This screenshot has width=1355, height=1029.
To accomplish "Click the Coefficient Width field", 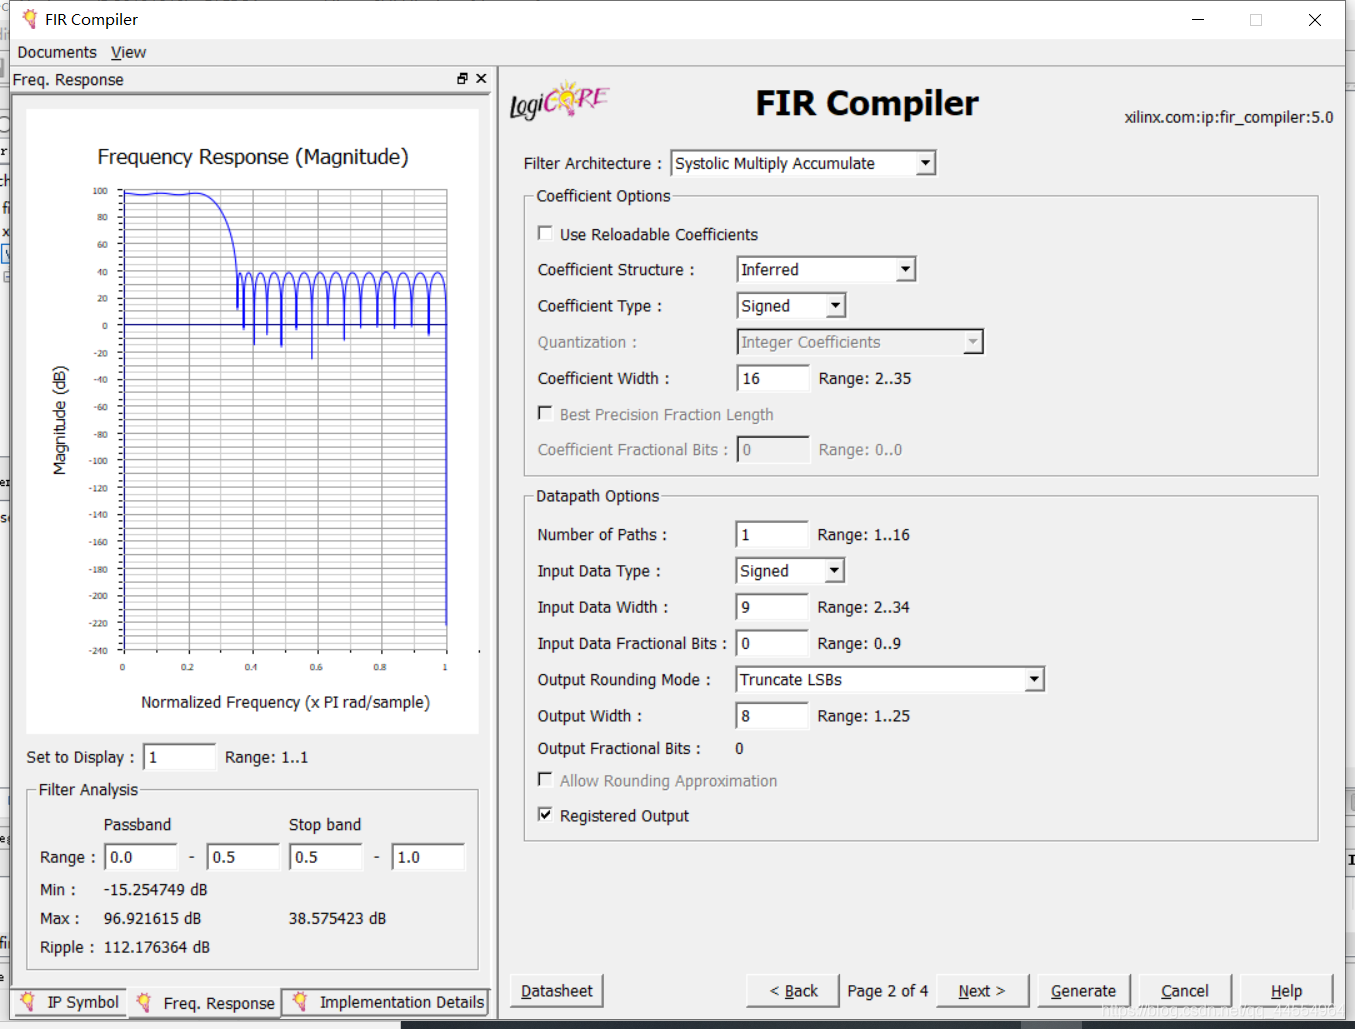I will point(773,378).
